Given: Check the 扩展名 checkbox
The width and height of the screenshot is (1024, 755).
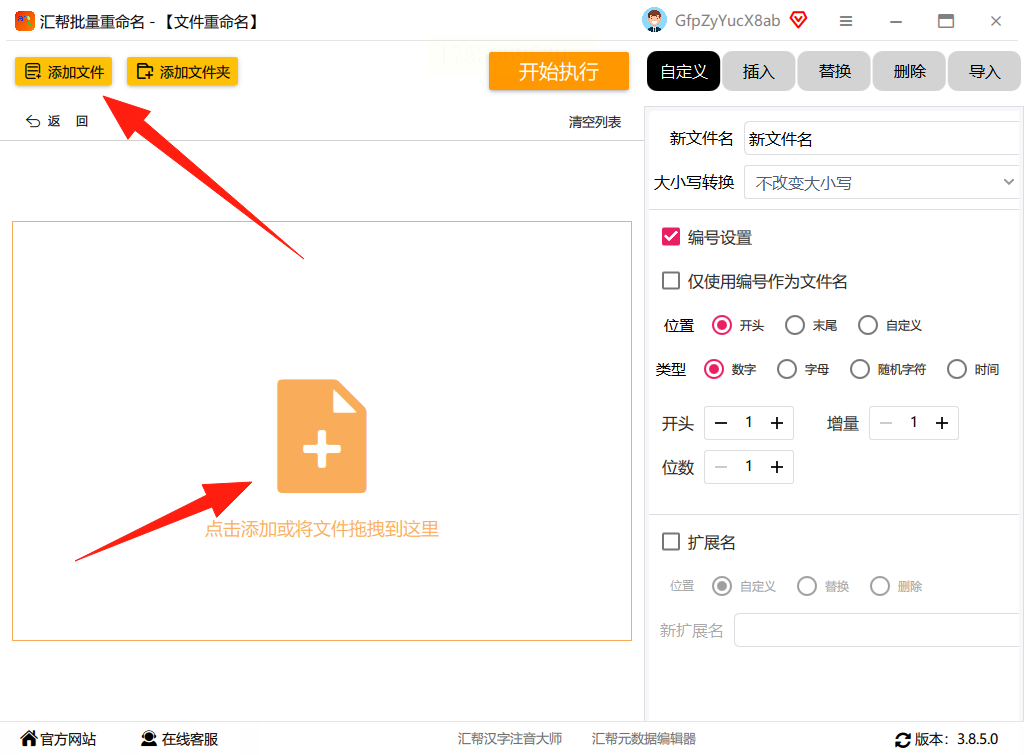Looking at the screenshot, I should pyautogui.click(x=671, y=541).
